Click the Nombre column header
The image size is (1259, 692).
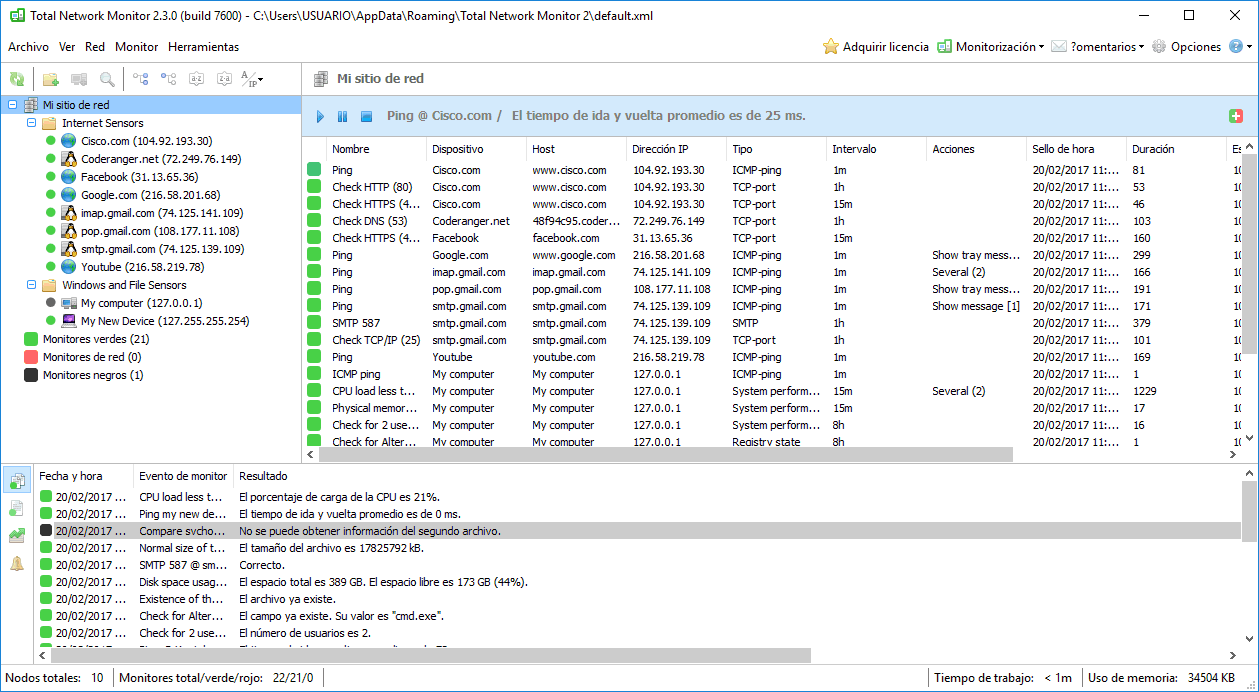point(376,149)
